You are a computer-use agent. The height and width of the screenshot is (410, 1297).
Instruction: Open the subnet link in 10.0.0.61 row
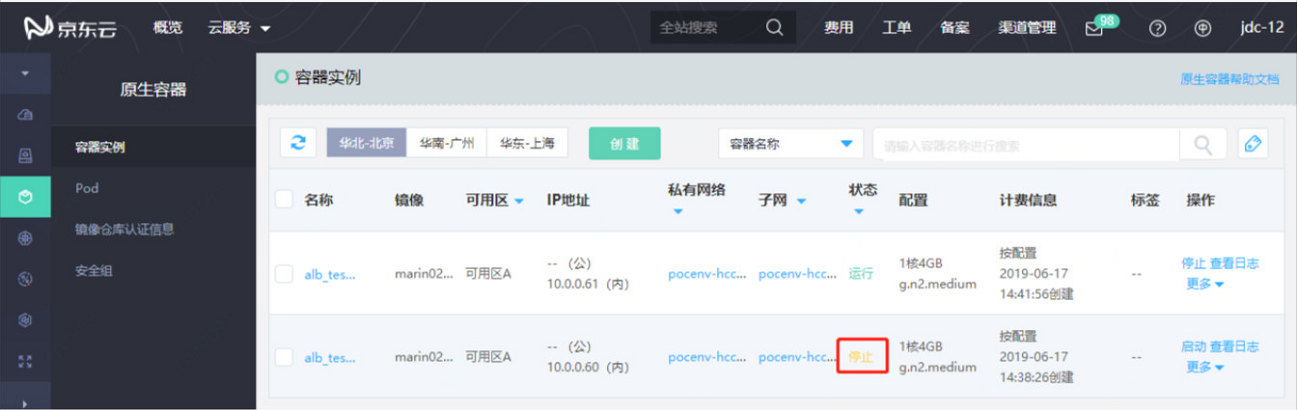[798, 274]
